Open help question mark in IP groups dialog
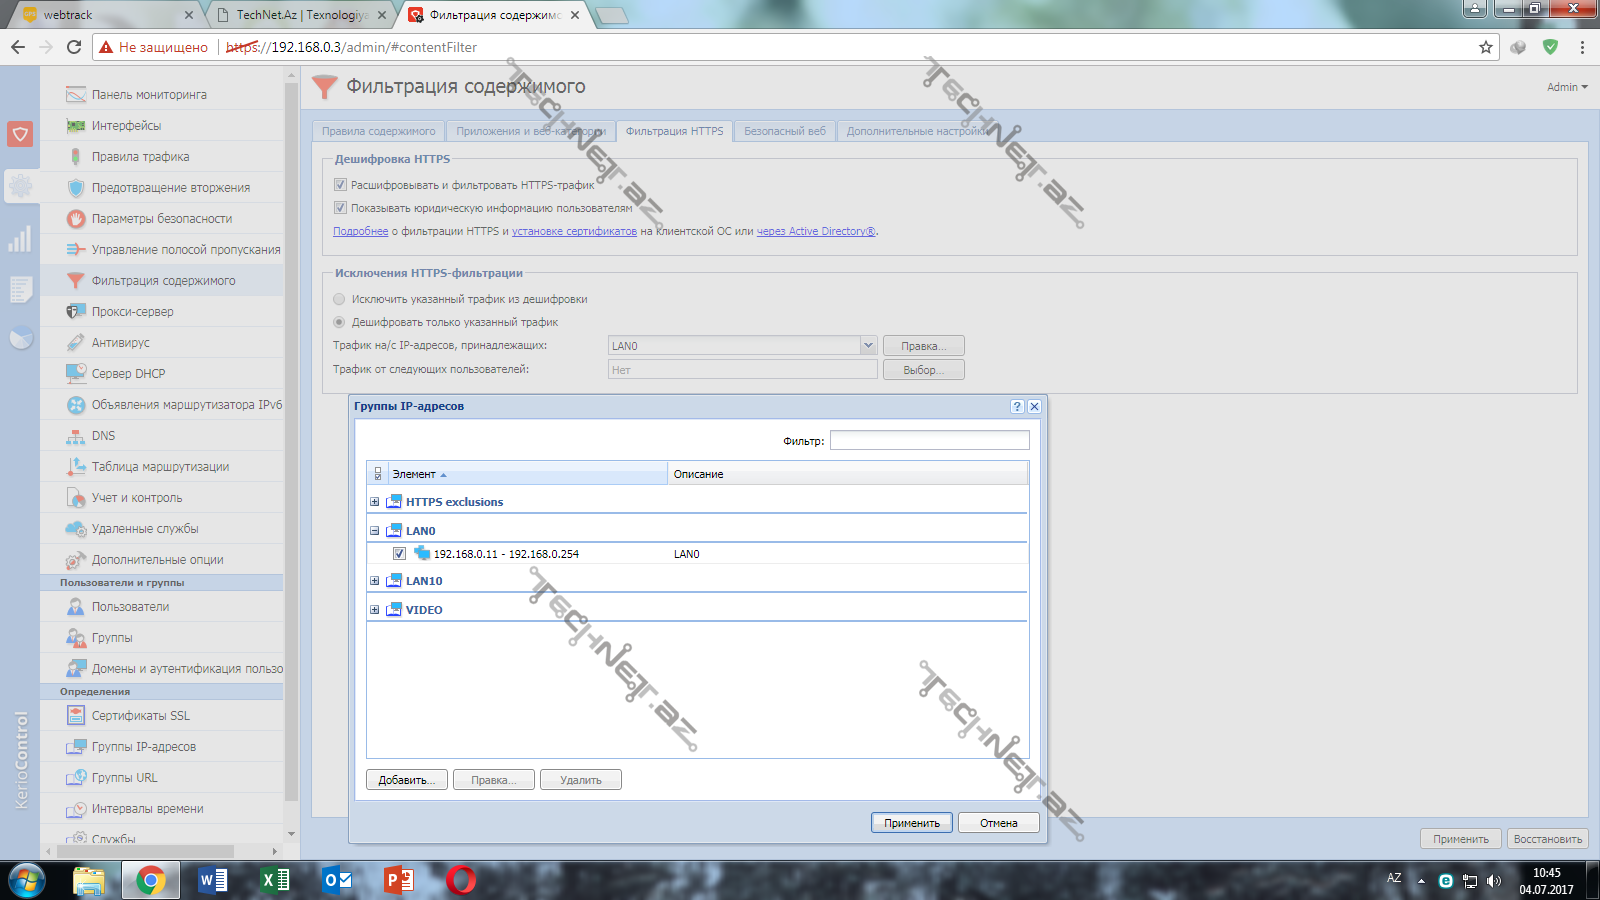 (x=1017, y=407)
